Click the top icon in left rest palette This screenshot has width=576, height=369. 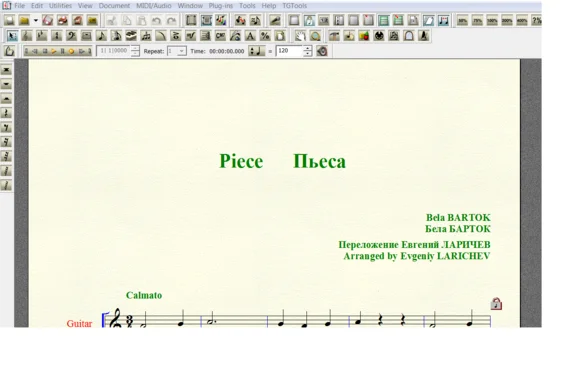pyautogui.click(x=6, y=70)
